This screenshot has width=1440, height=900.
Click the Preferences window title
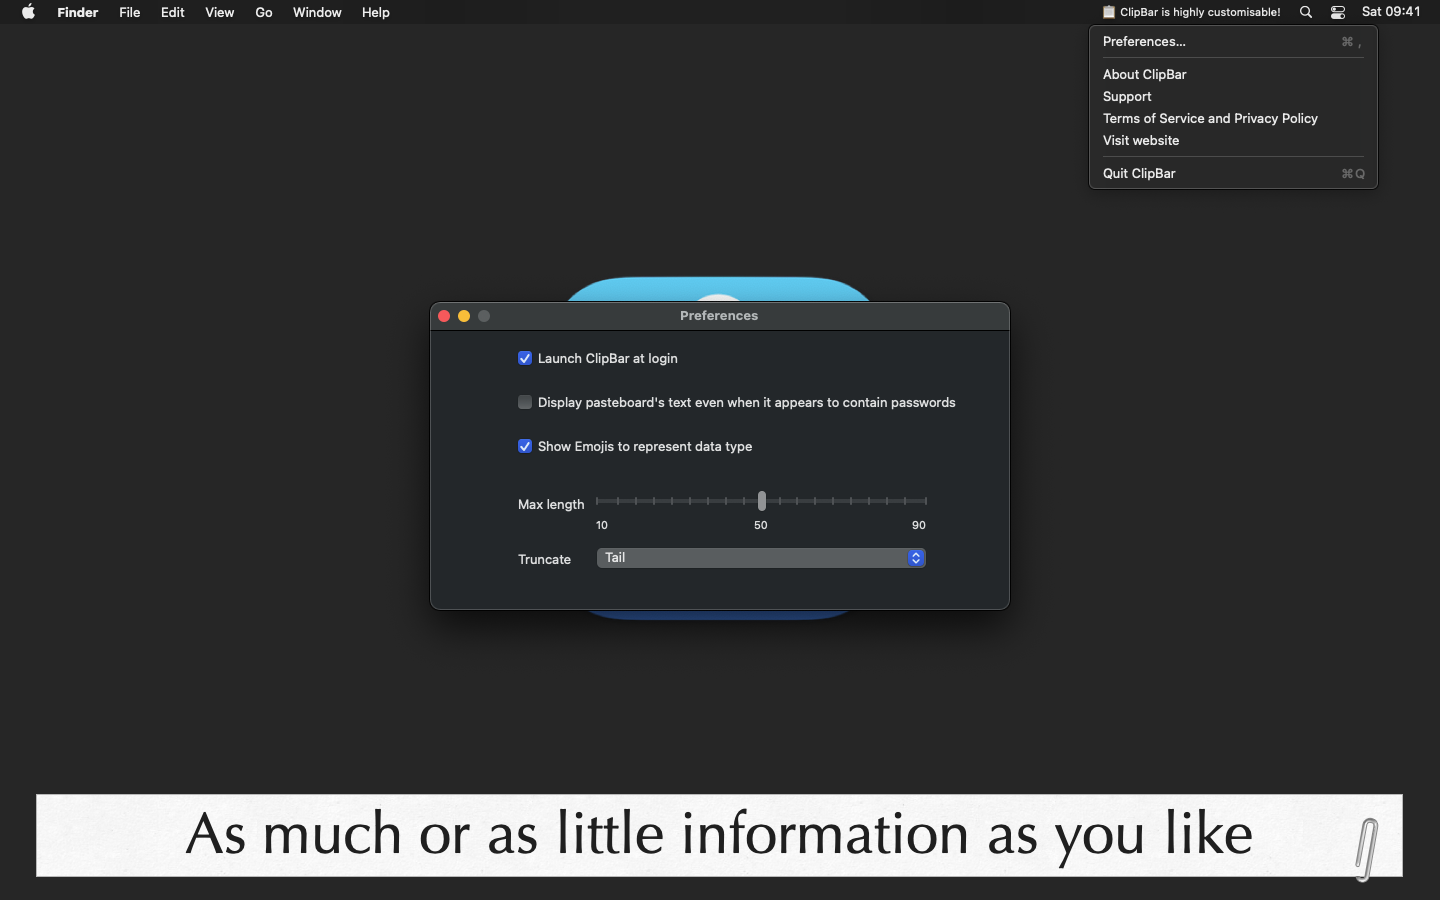[x=719, y=316]
